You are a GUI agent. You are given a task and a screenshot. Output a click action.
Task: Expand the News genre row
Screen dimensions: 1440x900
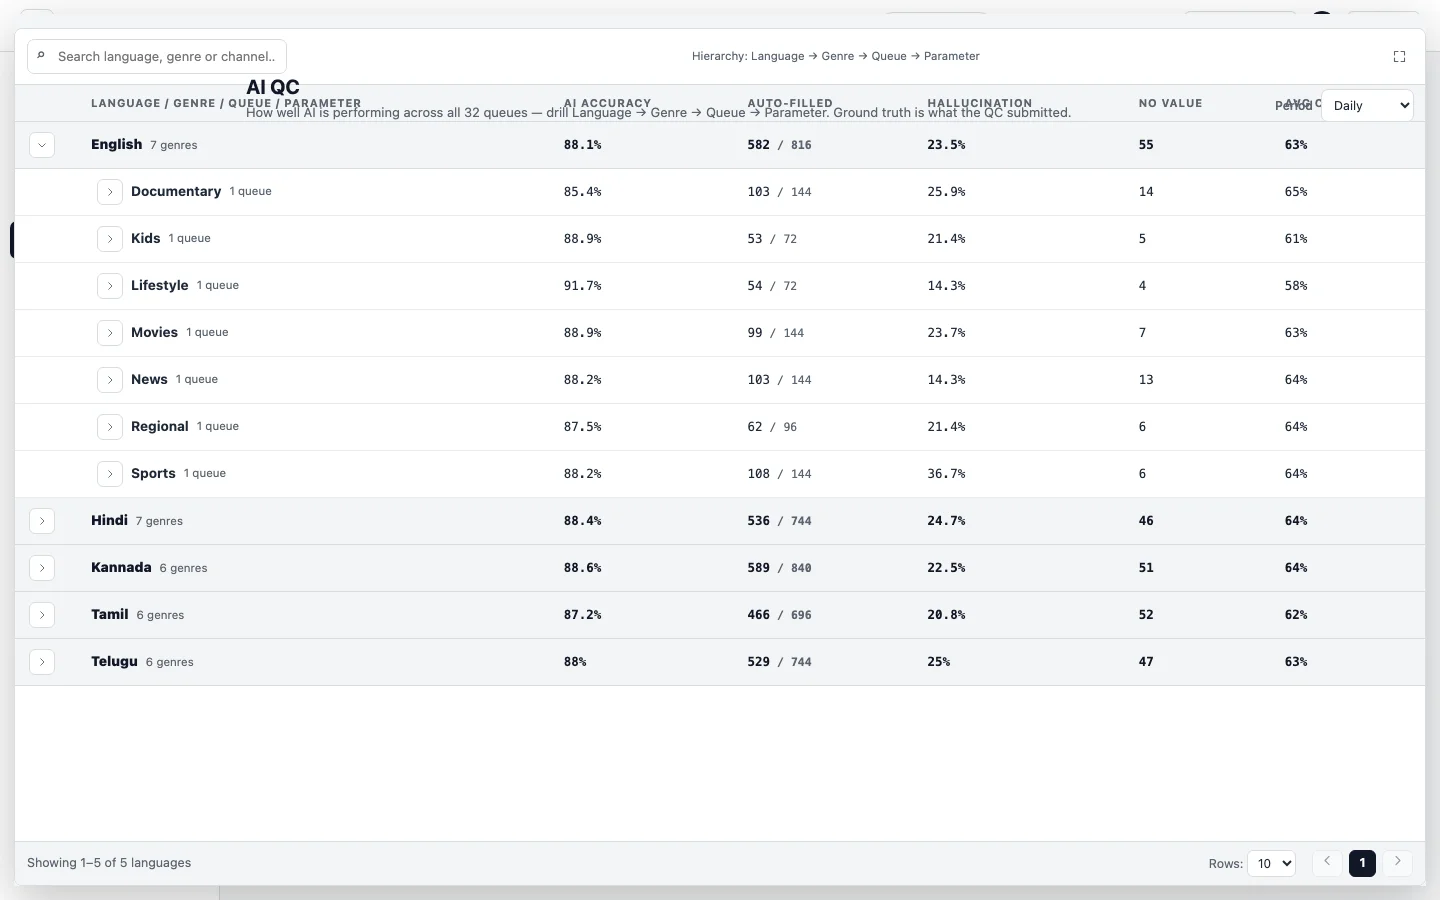110,380
